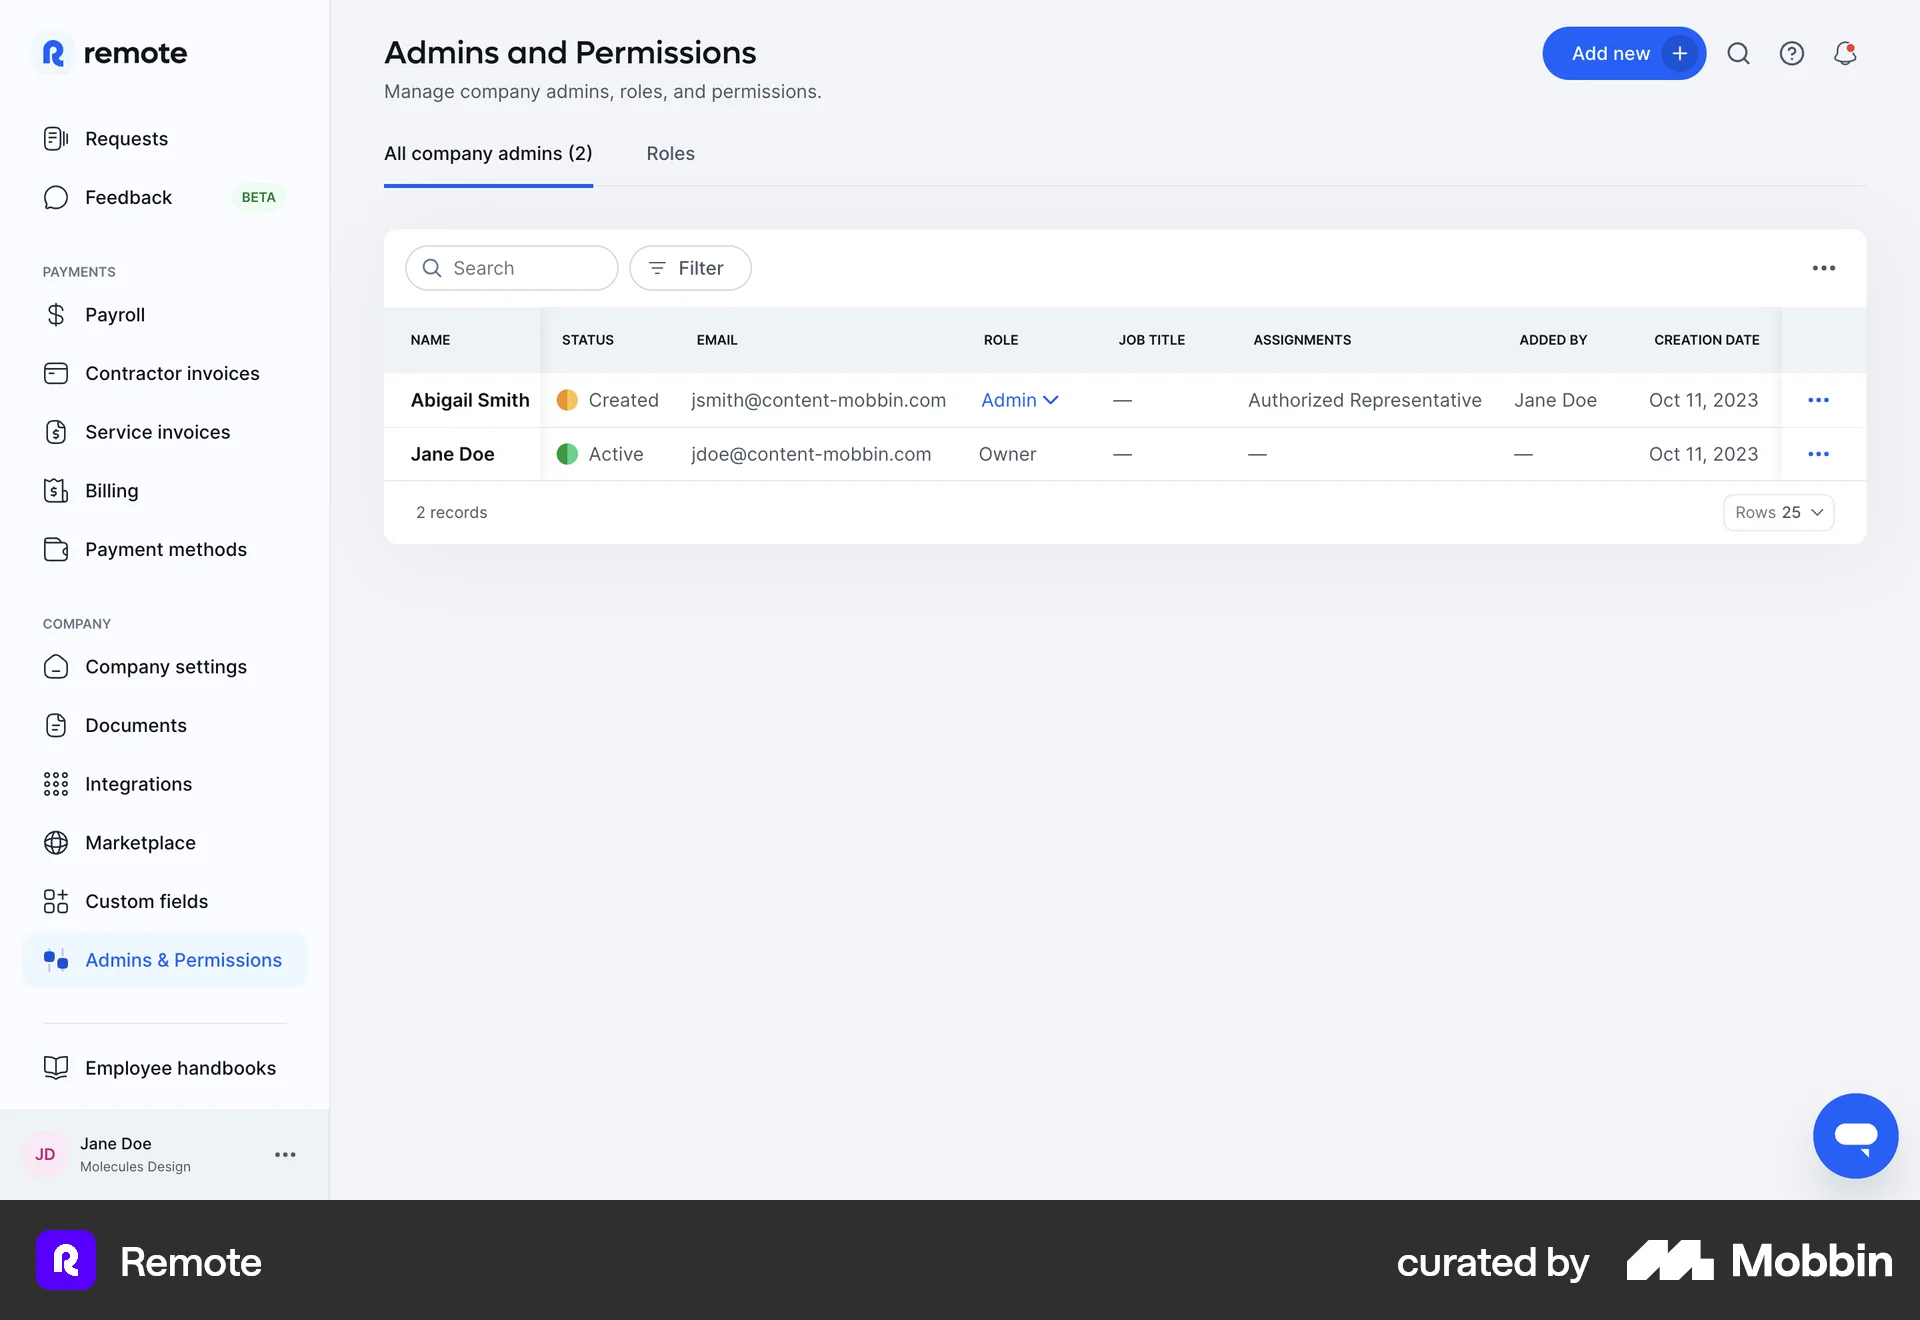The image size is (1920, 1320).
Task: Open Service invoices from the sidebar
Action: 56,432
